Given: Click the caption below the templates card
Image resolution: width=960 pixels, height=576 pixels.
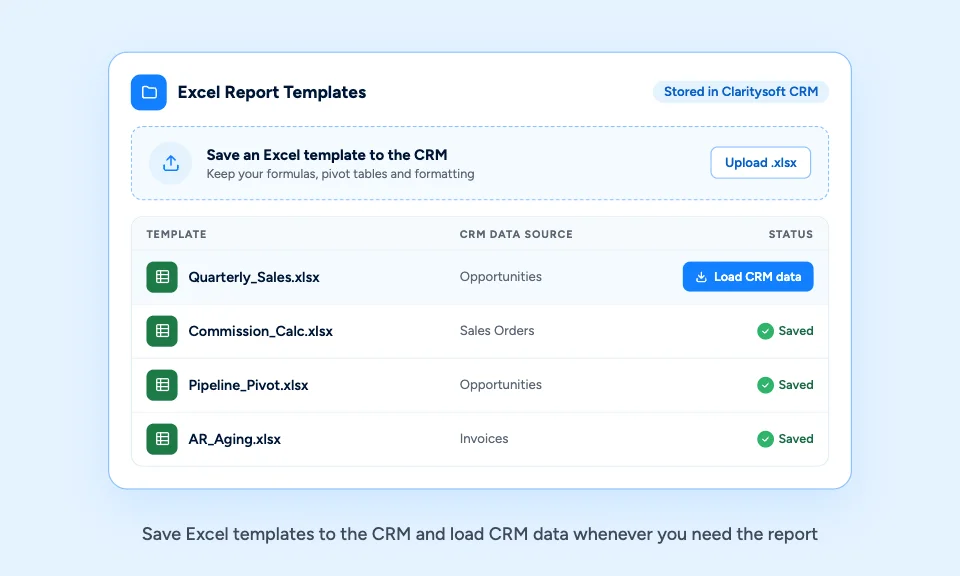Looking at the screenshot, I should pos(480,534).
